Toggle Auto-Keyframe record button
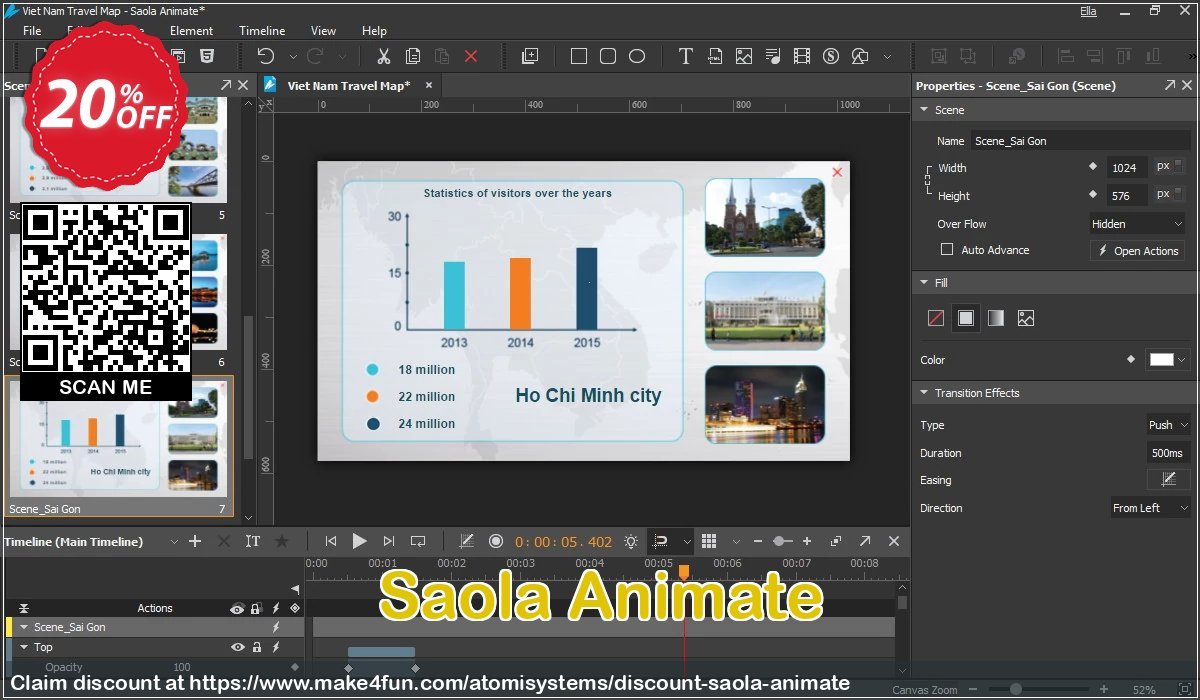Viewport: 1200px width, 700px height. pyautogui.click(x=495, y=541)
